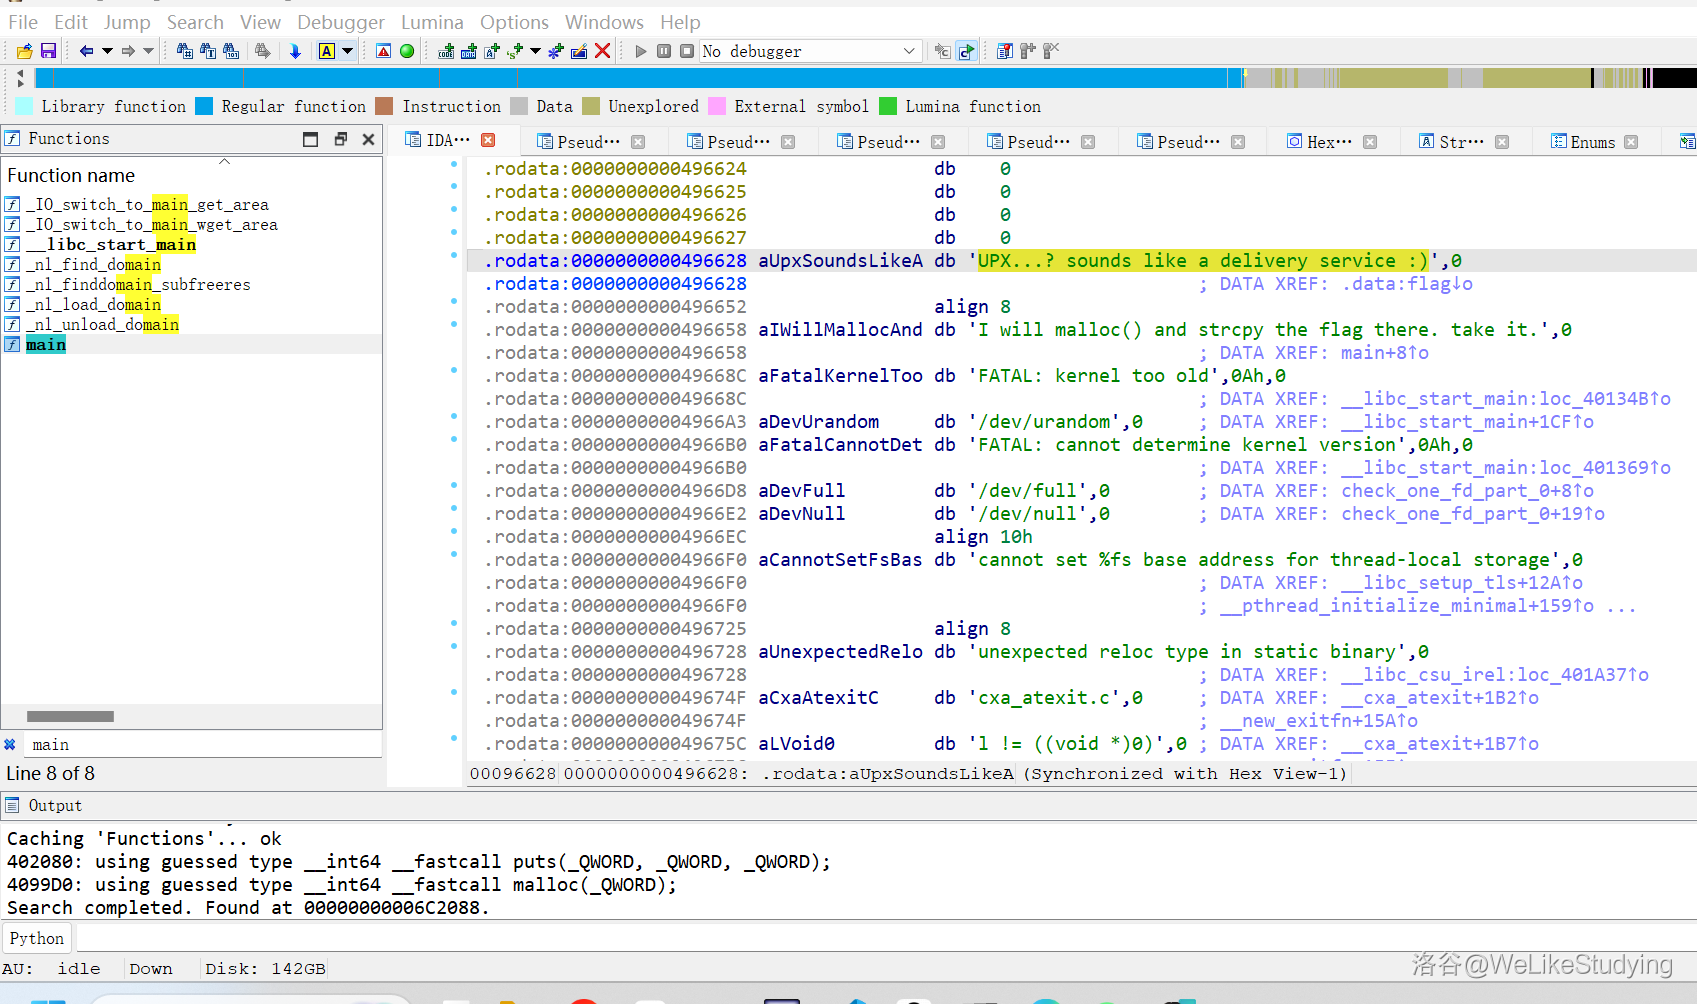Click the blue down-arrow jump icon
Screen dimensions: 1697x1004
(295, 51)
